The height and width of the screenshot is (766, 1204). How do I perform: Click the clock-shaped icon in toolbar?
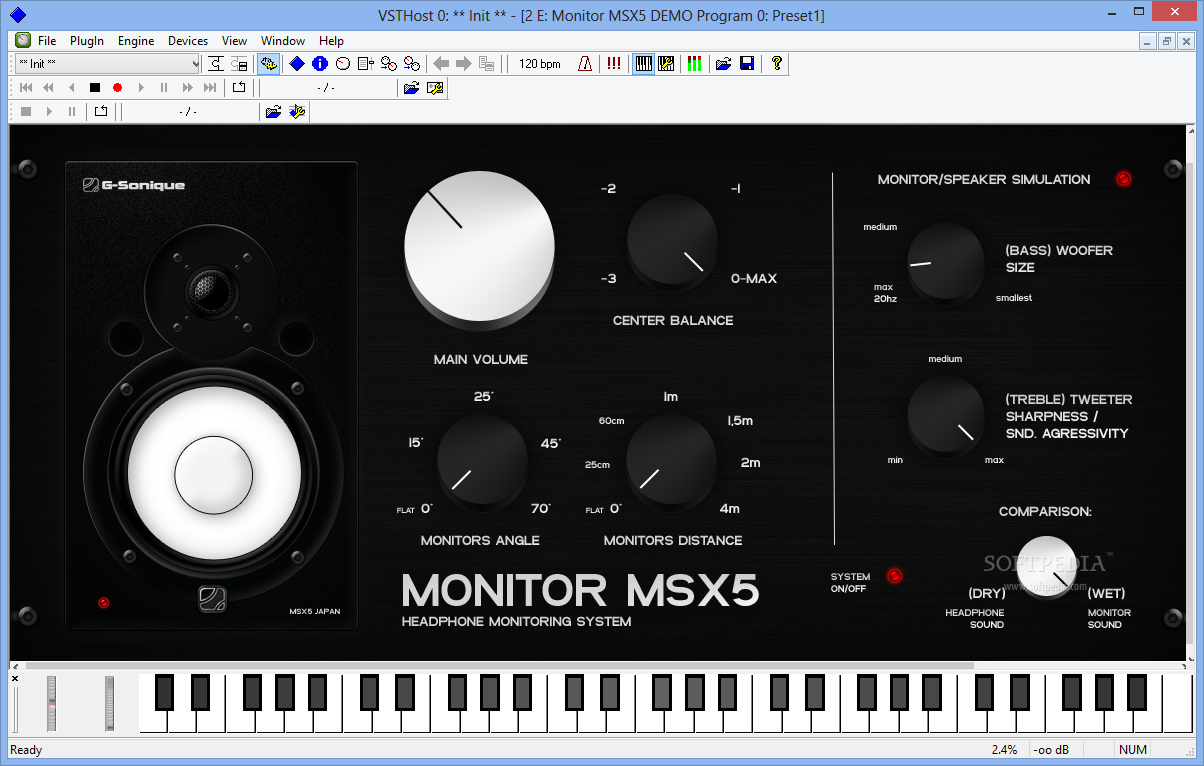[x=342, y=64]
